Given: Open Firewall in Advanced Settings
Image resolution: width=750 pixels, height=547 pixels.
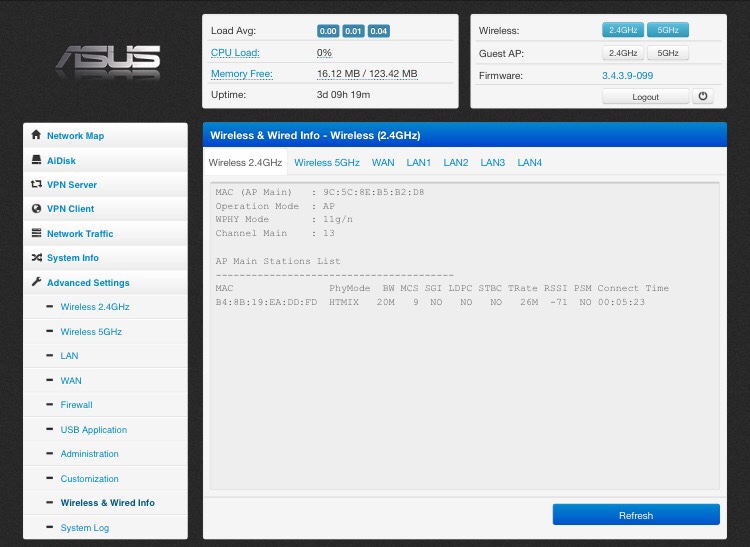Looking at the screenshot, I should click(76, 405).
